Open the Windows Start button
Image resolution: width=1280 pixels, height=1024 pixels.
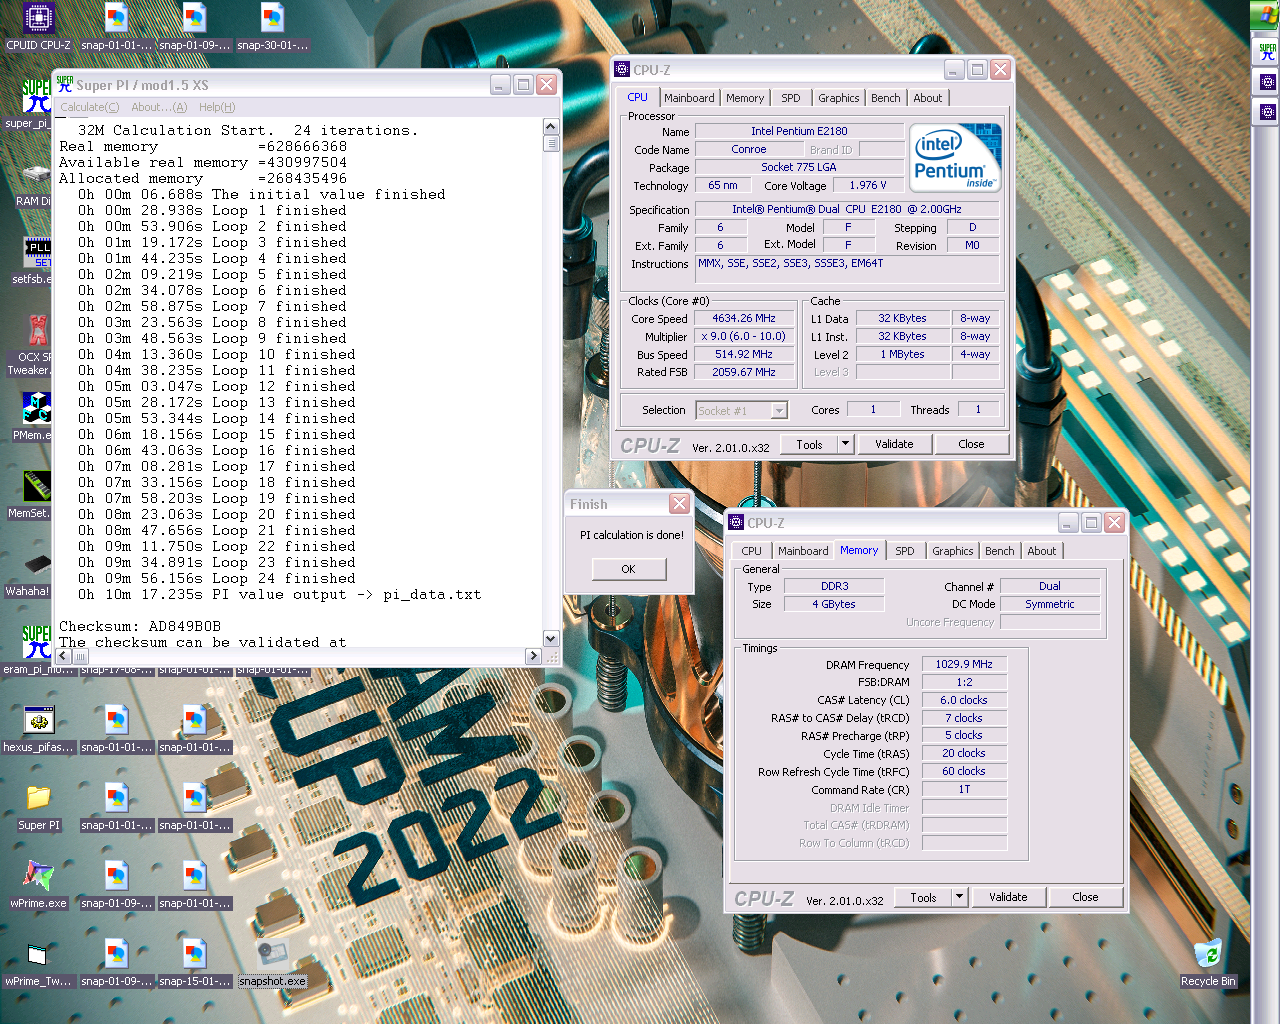tap(1266, 15)
